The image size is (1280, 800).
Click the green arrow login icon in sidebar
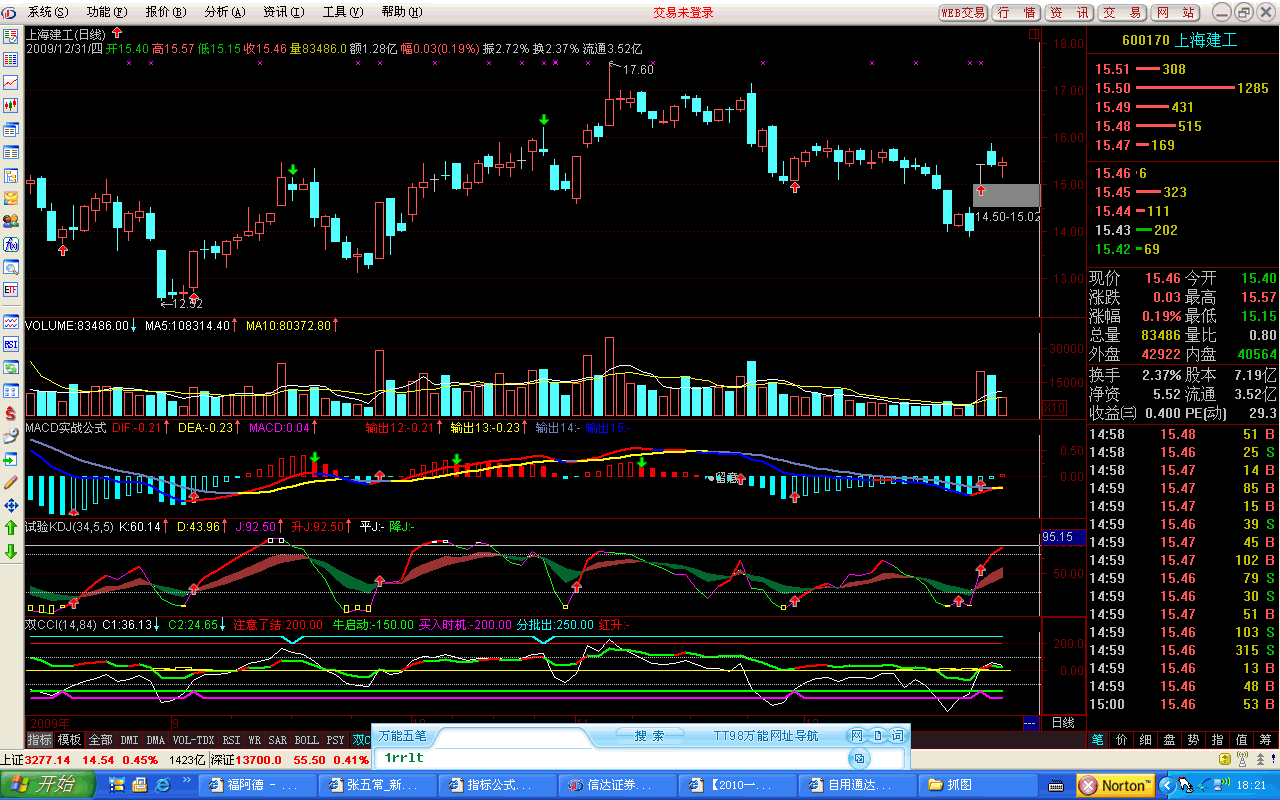tap(11, 459)
